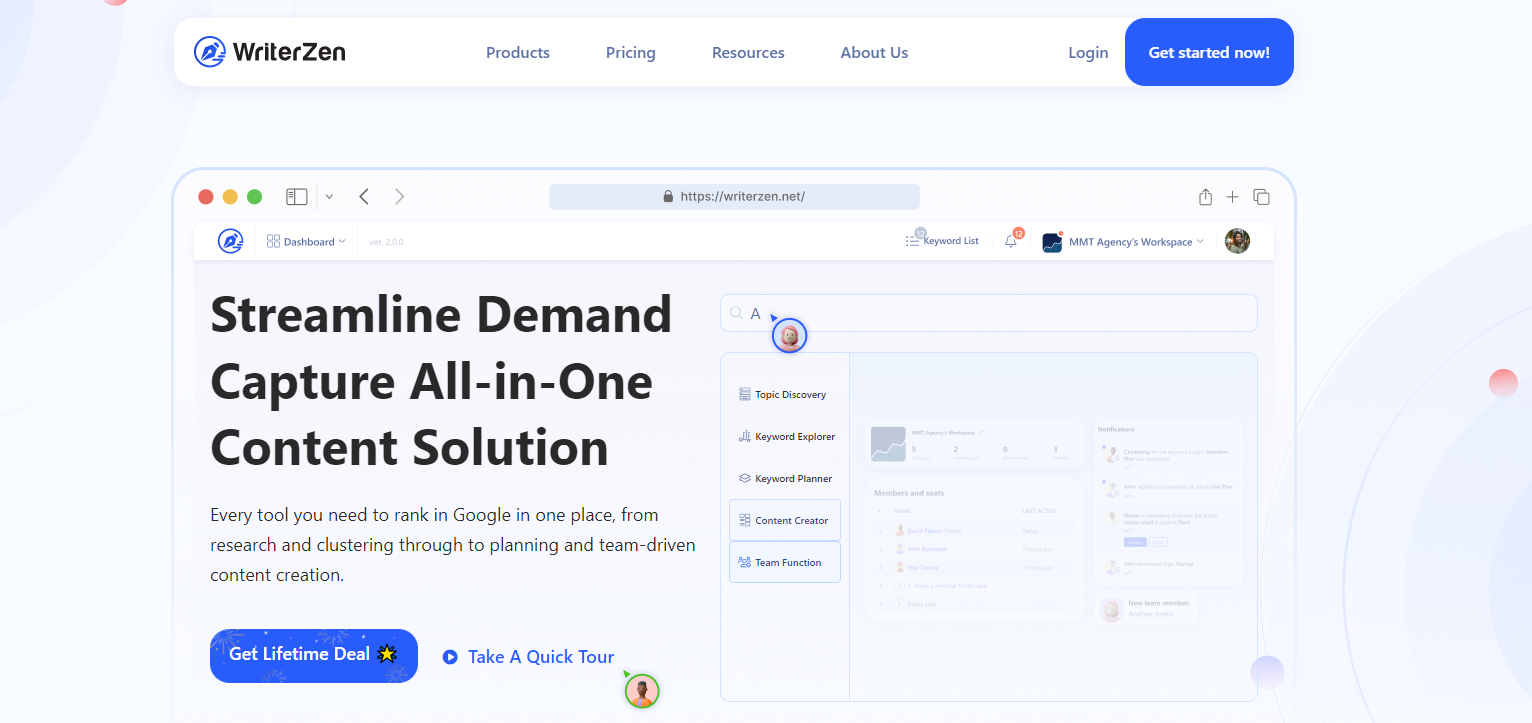Click the Login link
The image size is (1532, 723).
[1088, 53]
